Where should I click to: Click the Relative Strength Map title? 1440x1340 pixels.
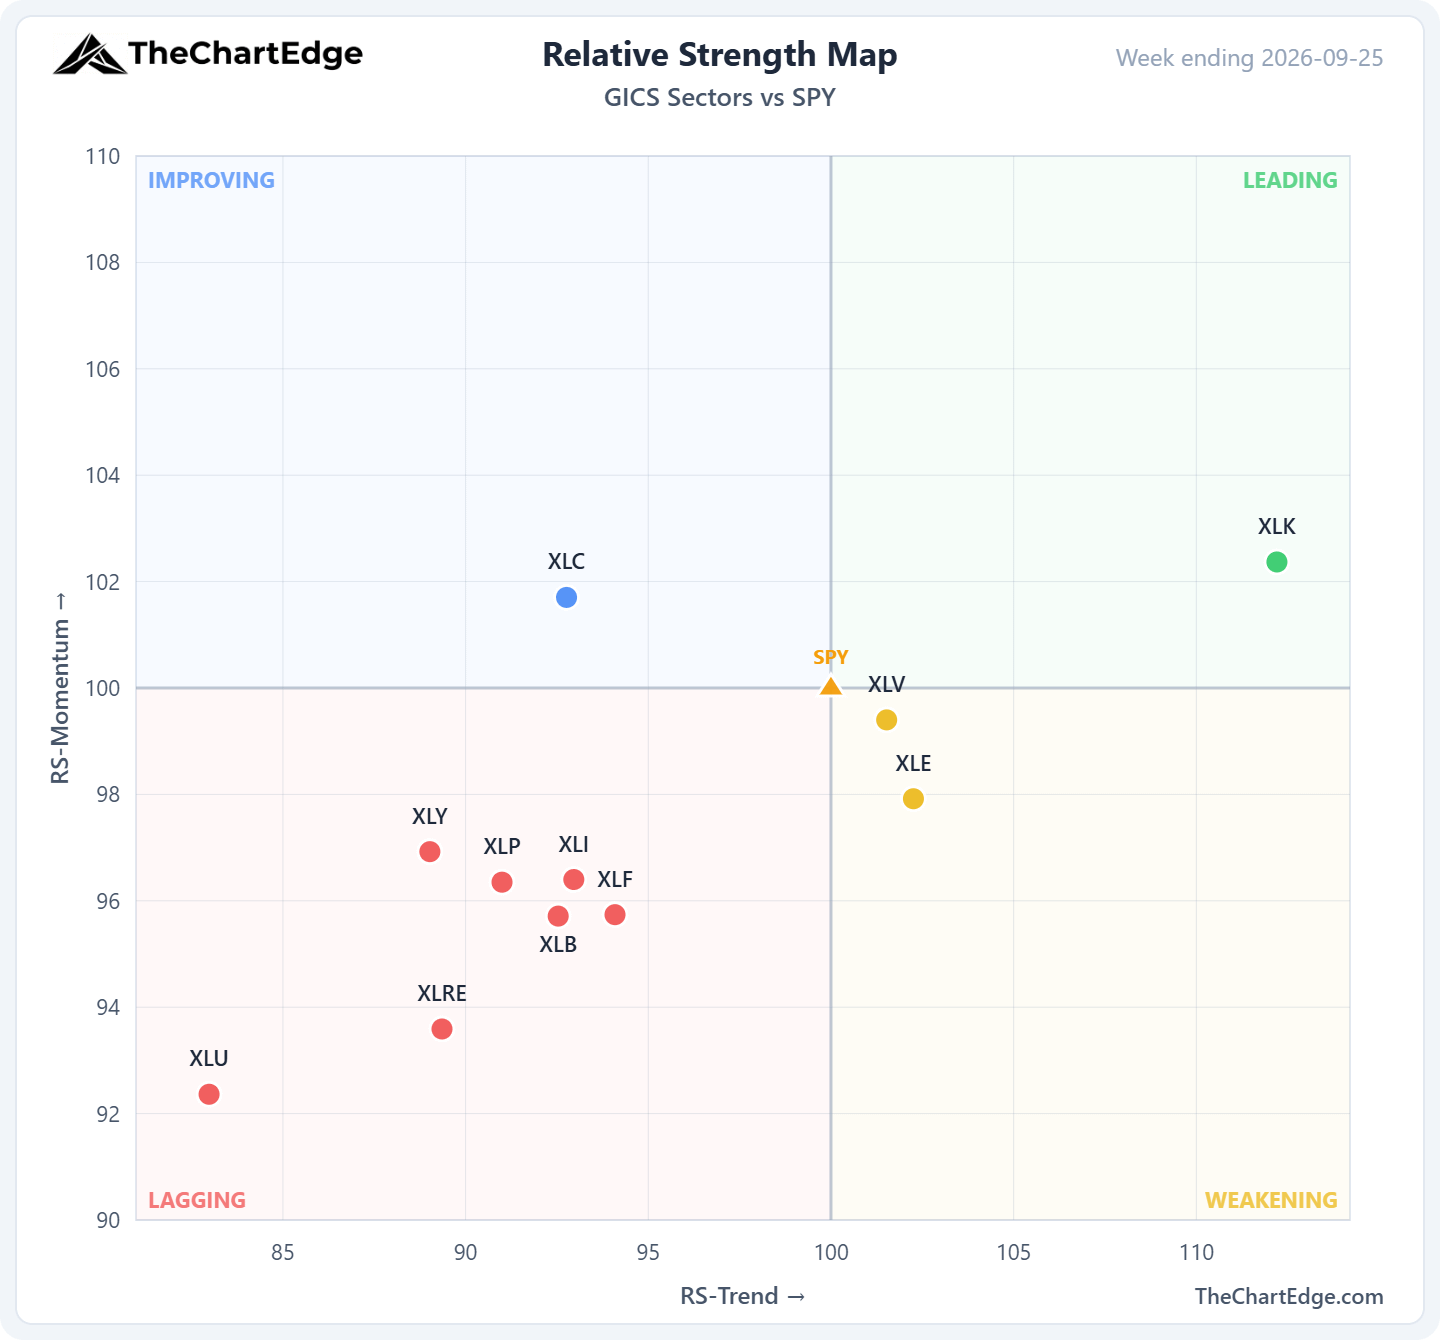(720, 55)
